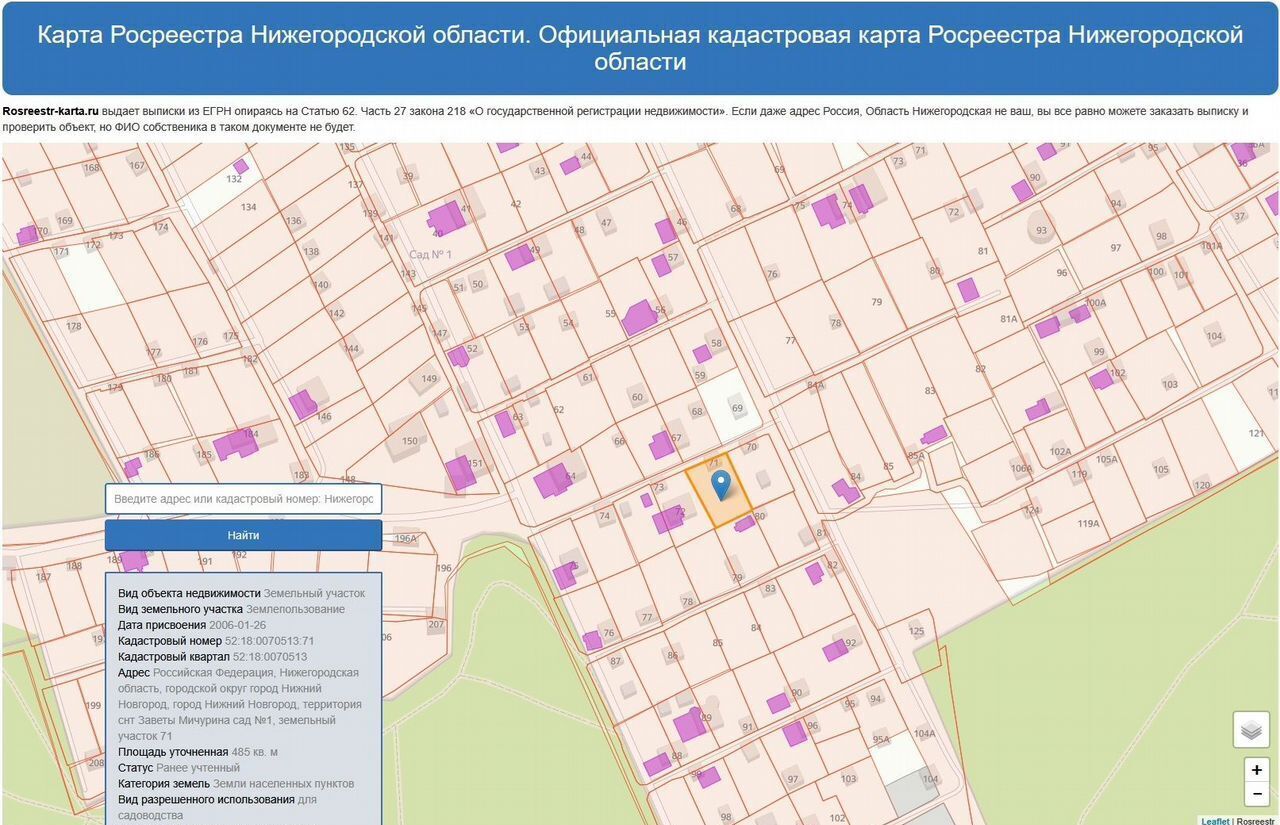Select parcel 207 on the map

pyautogui.click(x=436, y=625)
